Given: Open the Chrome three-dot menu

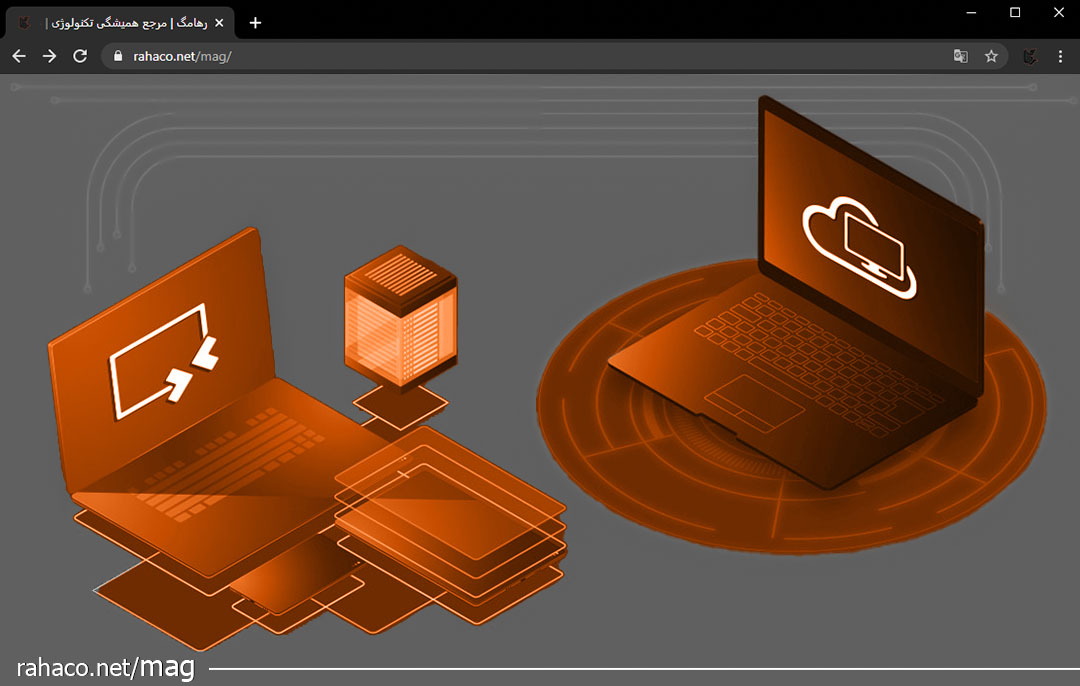Looking at the screenshot, I should [1060, 56].
